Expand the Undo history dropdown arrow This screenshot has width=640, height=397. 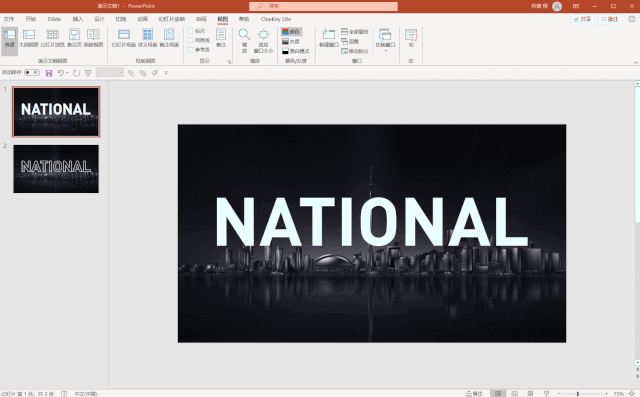tap(67, 73)
